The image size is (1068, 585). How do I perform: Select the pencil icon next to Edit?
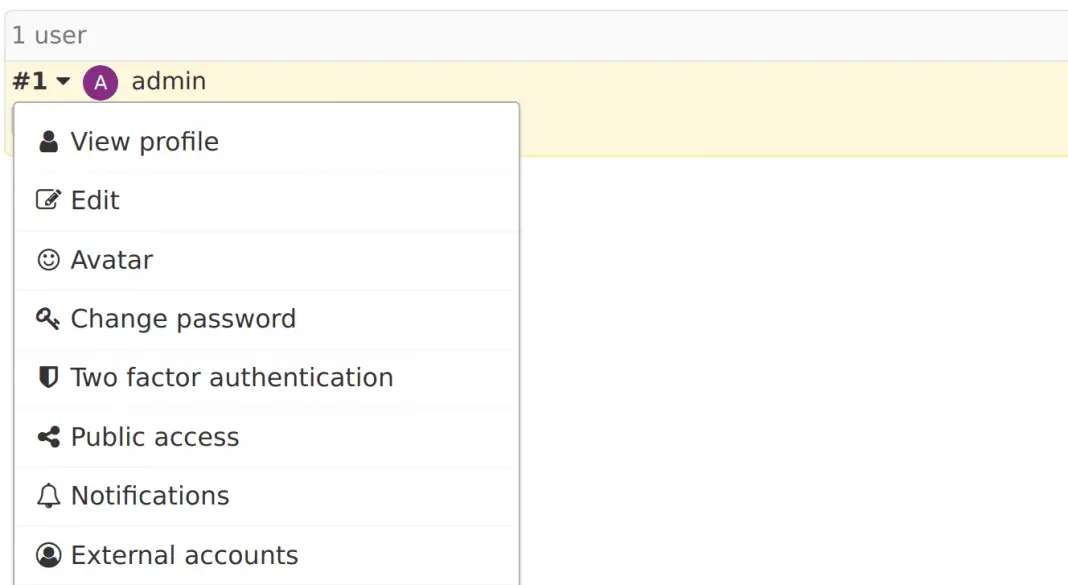[47, 199]
